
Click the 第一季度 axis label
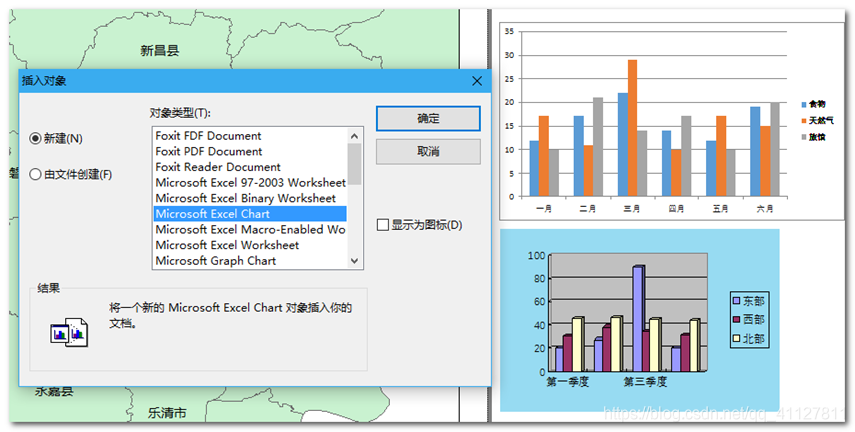(x=568, y=382)
